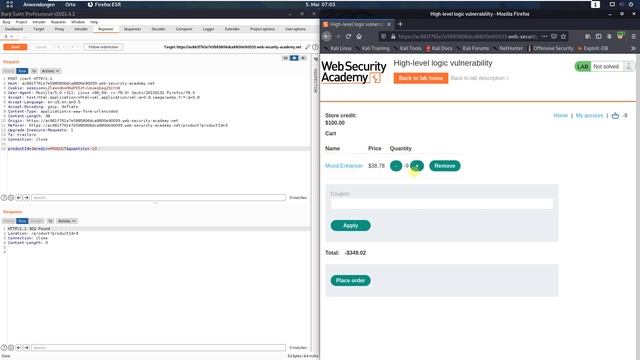Click the padlock icon in address bar

click(x=393, y=36)
